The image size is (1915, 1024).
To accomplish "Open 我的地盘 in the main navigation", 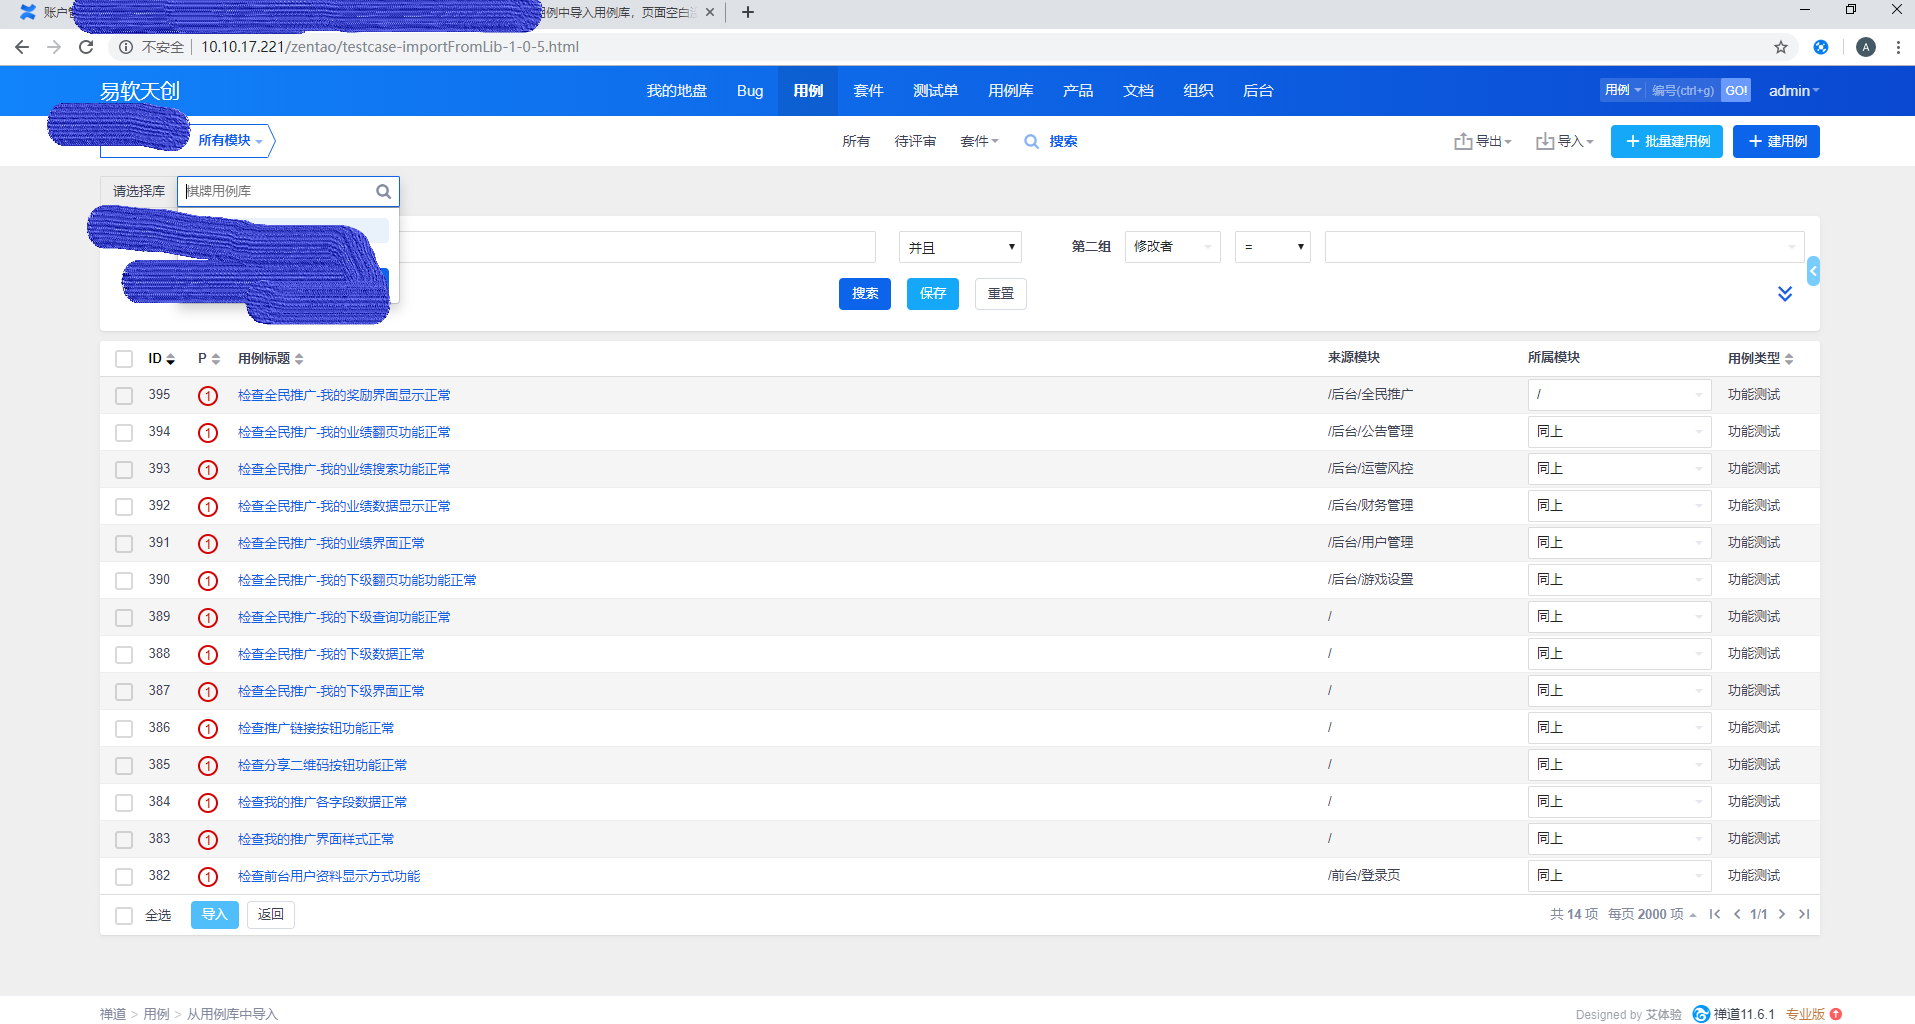I will click(x=677, y=91).
